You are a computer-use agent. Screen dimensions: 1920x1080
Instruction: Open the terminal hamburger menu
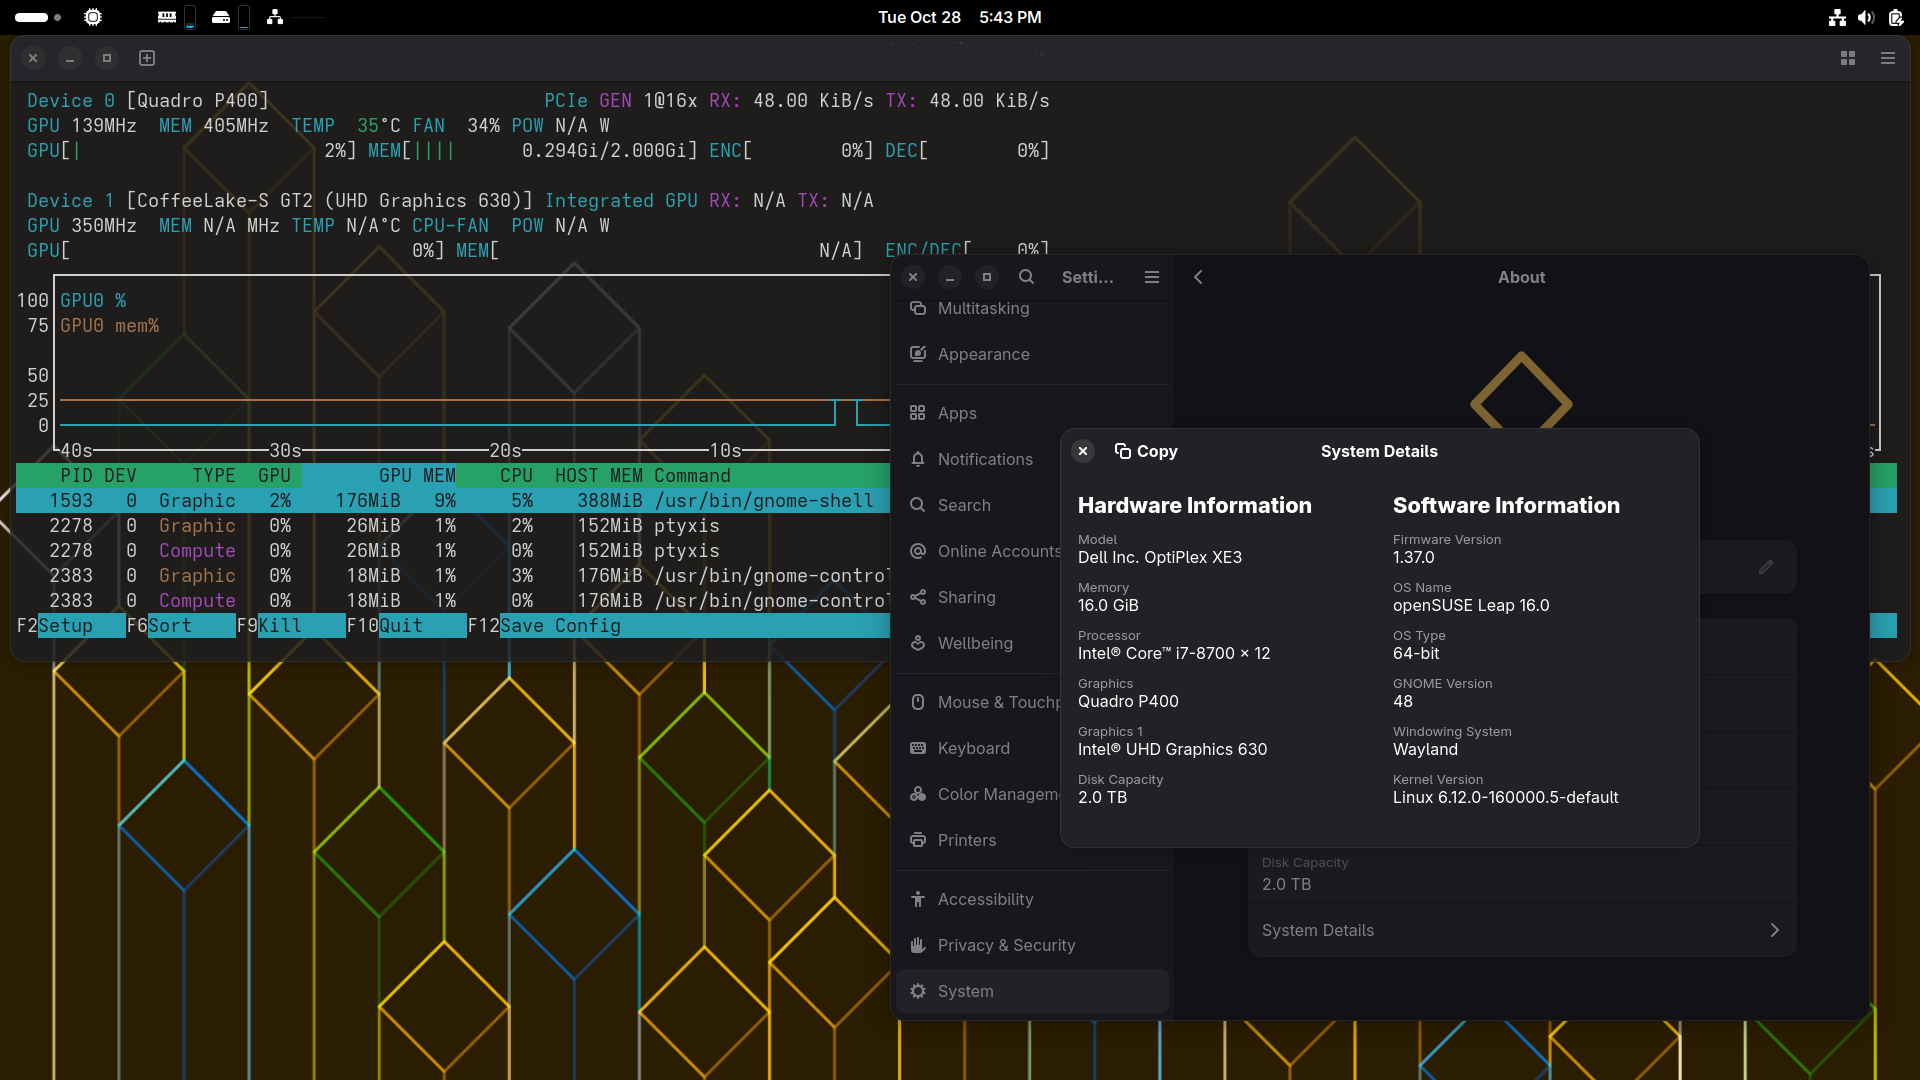(x=1887, y=58)
